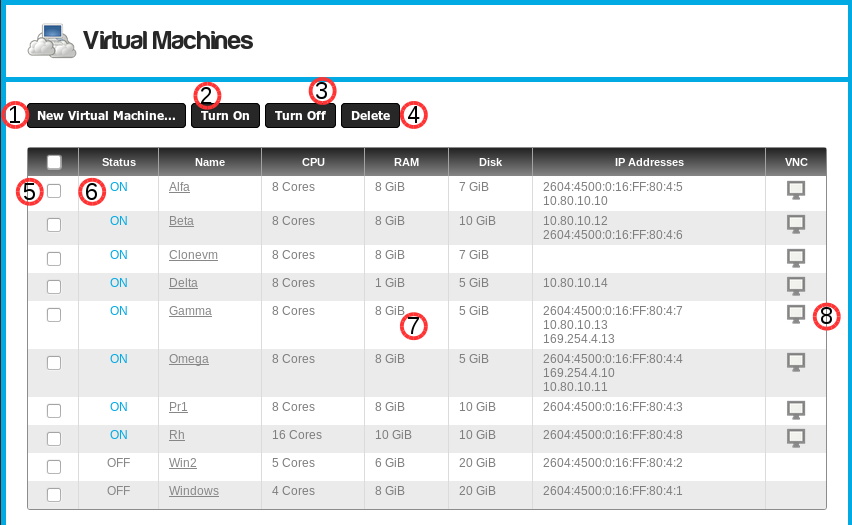
Task: Click IP address 2604:4500:0:16:FF:80:4:1
Action: pos(612,491)
